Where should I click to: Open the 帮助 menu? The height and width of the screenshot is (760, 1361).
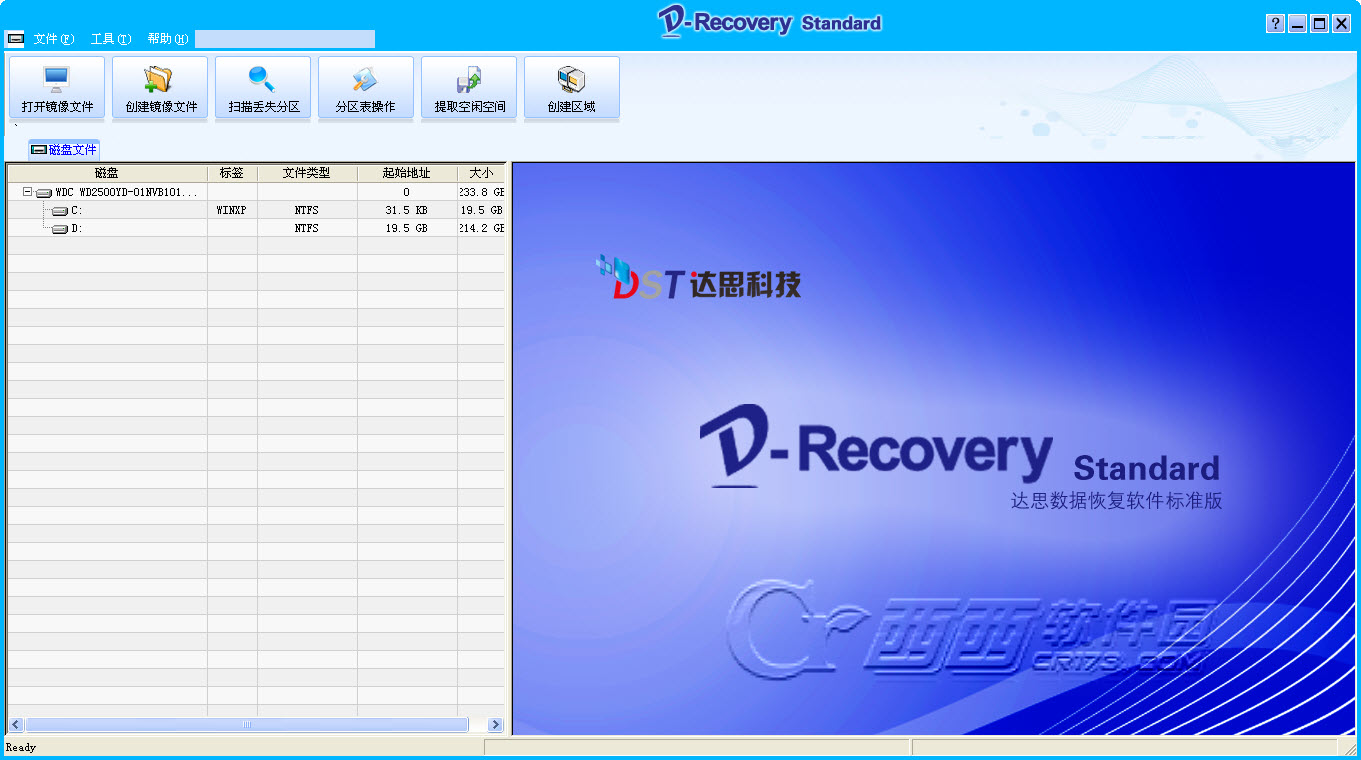click(x=168, y=39)
